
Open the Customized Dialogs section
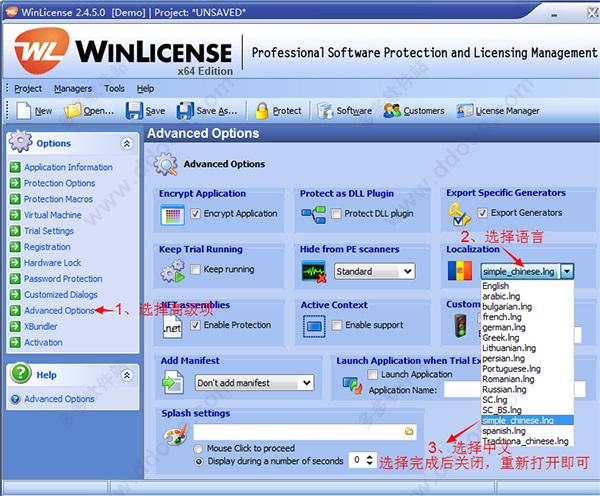tap(60, 295)
